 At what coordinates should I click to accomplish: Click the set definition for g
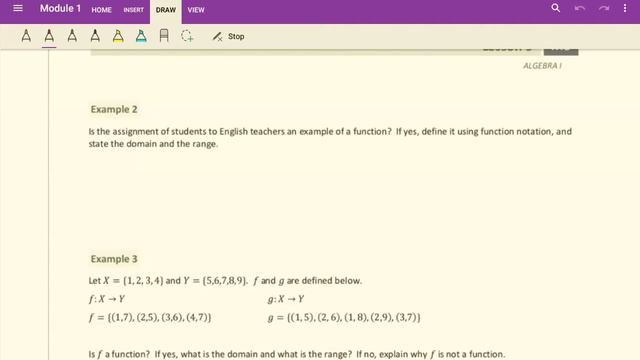pyautogui.click(x=344, y=318)
